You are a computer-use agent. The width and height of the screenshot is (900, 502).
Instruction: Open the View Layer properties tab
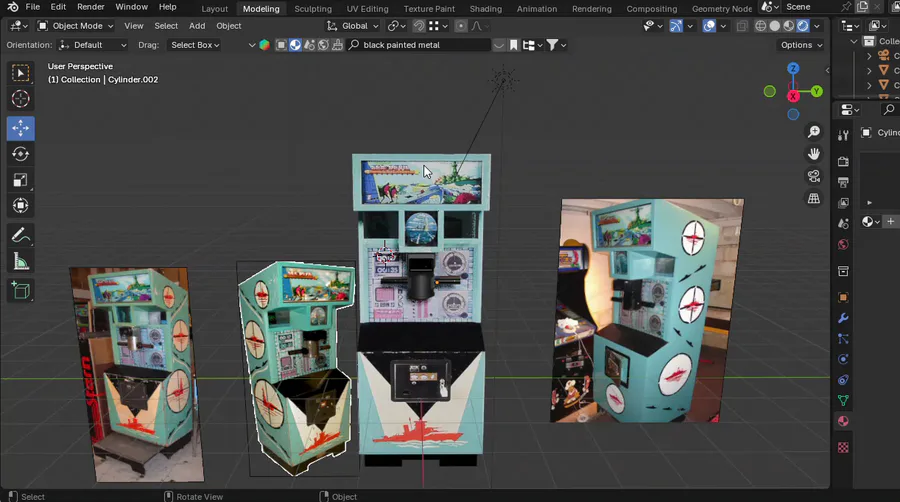pos(843,203)
